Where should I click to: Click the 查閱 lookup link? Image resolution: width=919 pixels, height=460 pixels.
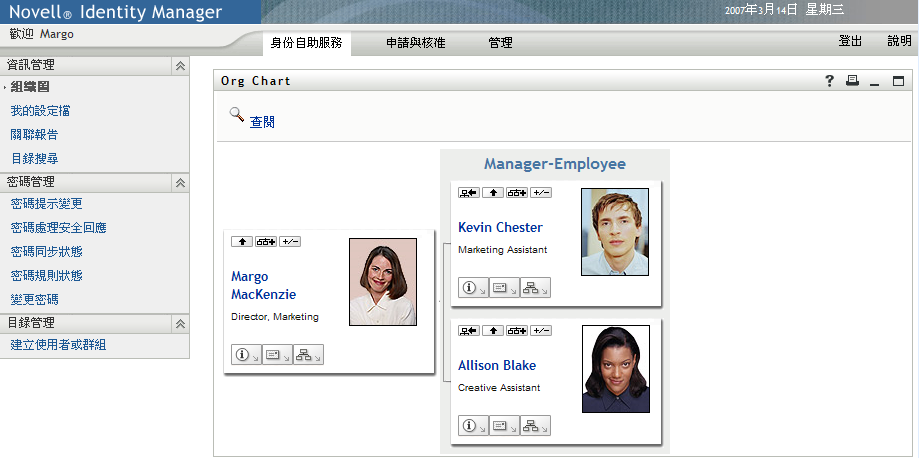pyautogui.click(x=262, y=122)
